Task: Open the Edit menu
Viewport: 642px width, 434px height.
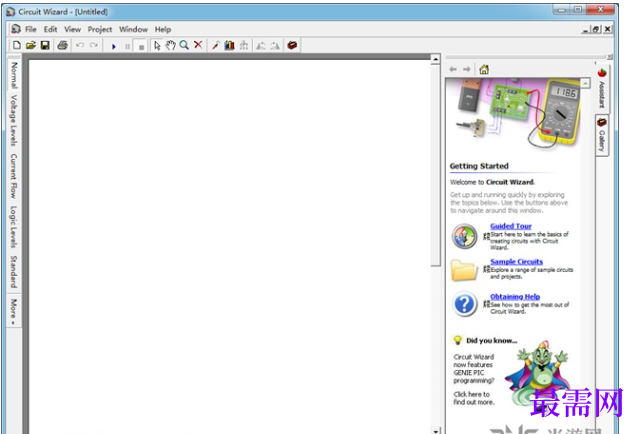Action: [x=51, y=29]
